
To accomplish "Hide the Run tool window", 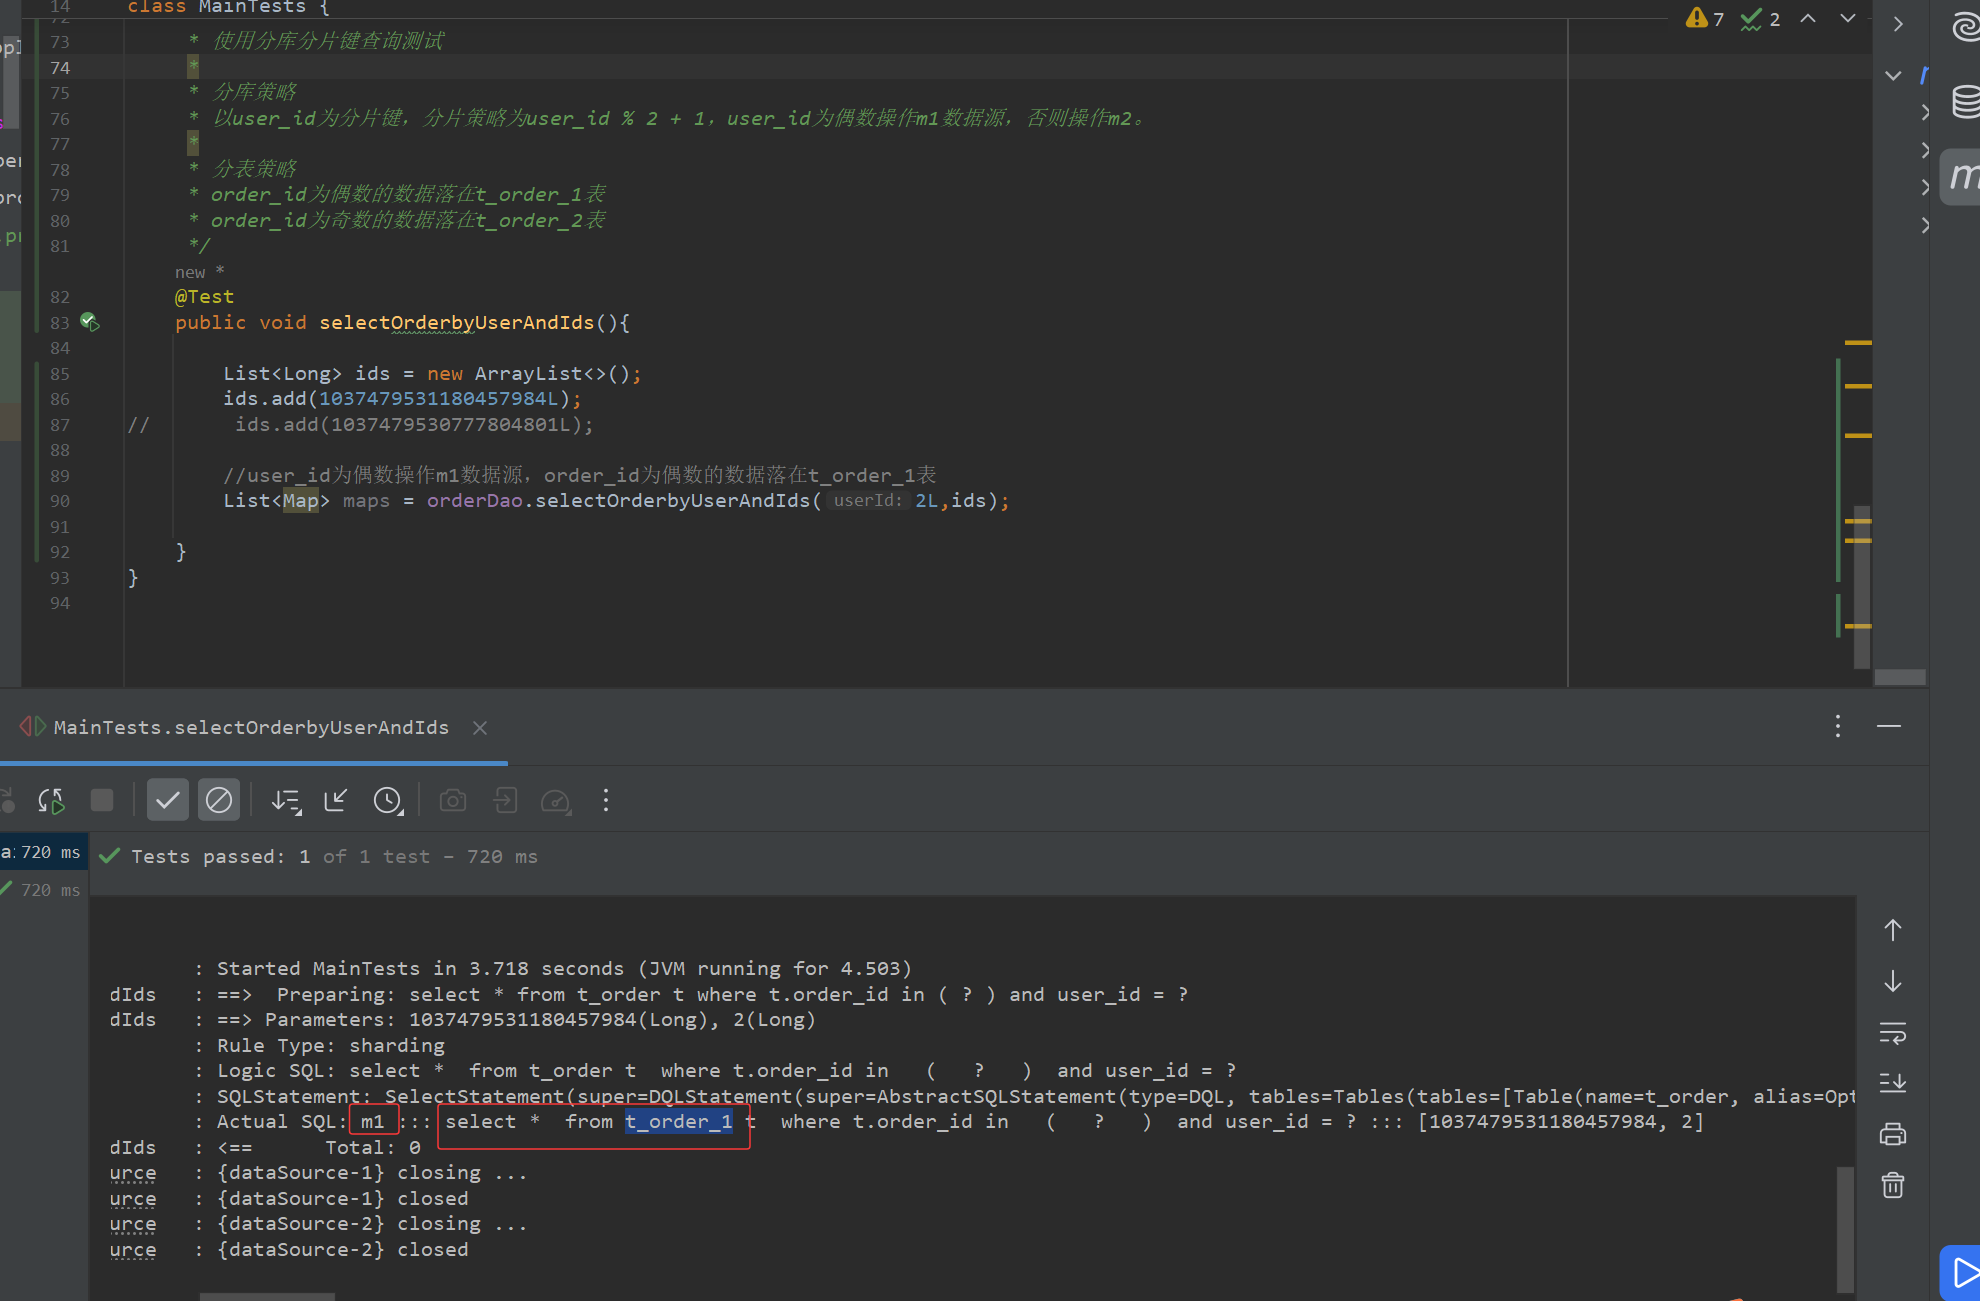I will pos(1889,727).
